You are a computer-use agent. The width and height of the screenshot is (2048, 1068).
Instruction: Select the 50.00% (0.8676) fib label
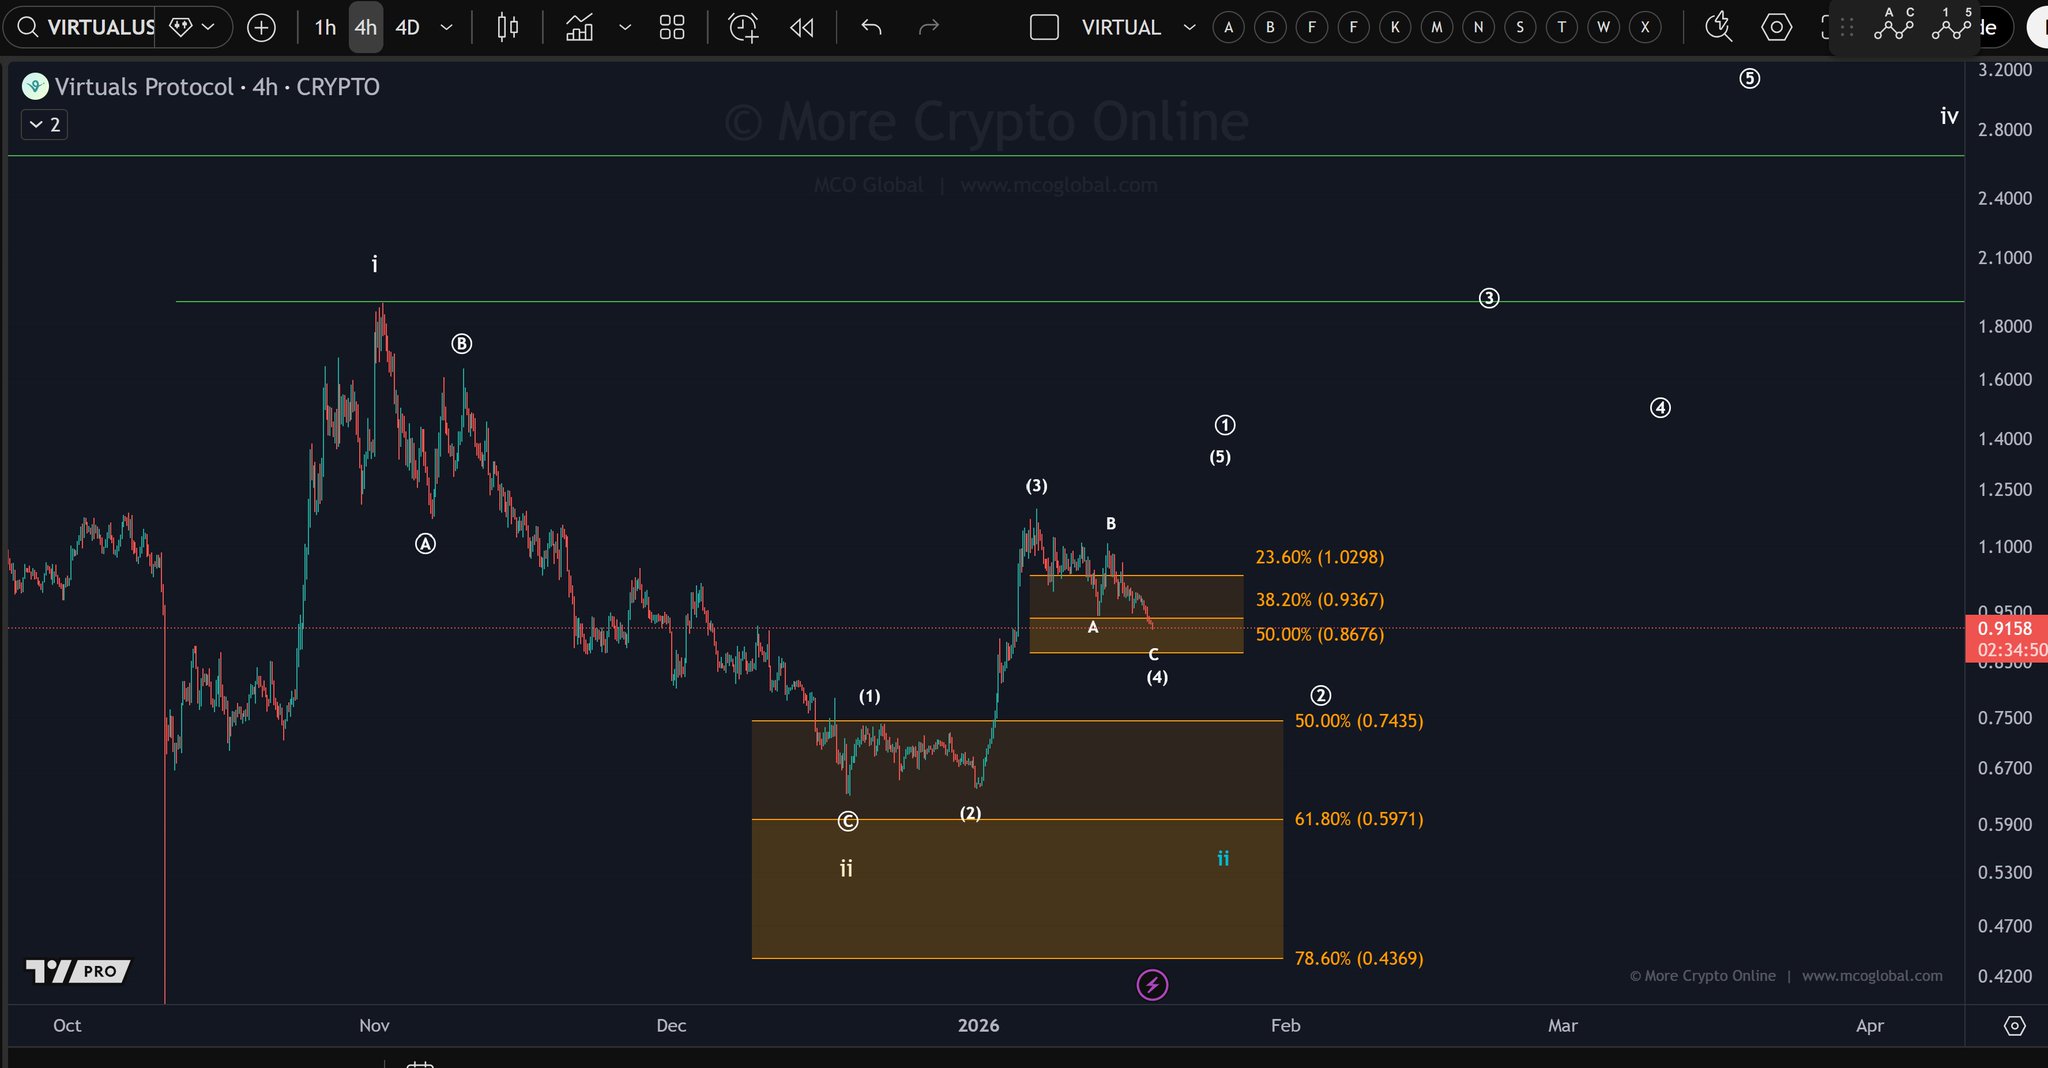click(1320, 634)
